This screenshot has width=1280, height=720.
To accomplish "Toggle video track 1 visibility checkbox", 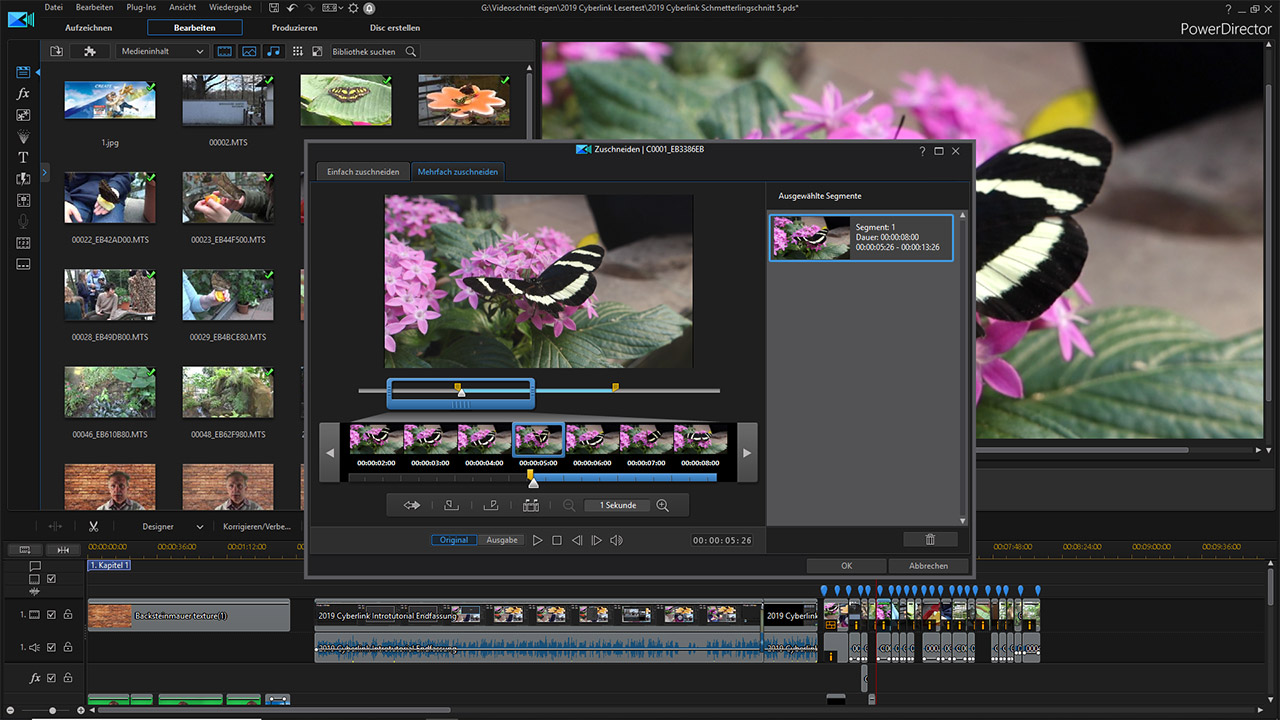I will pyautogui.click(x=52, y=614).
